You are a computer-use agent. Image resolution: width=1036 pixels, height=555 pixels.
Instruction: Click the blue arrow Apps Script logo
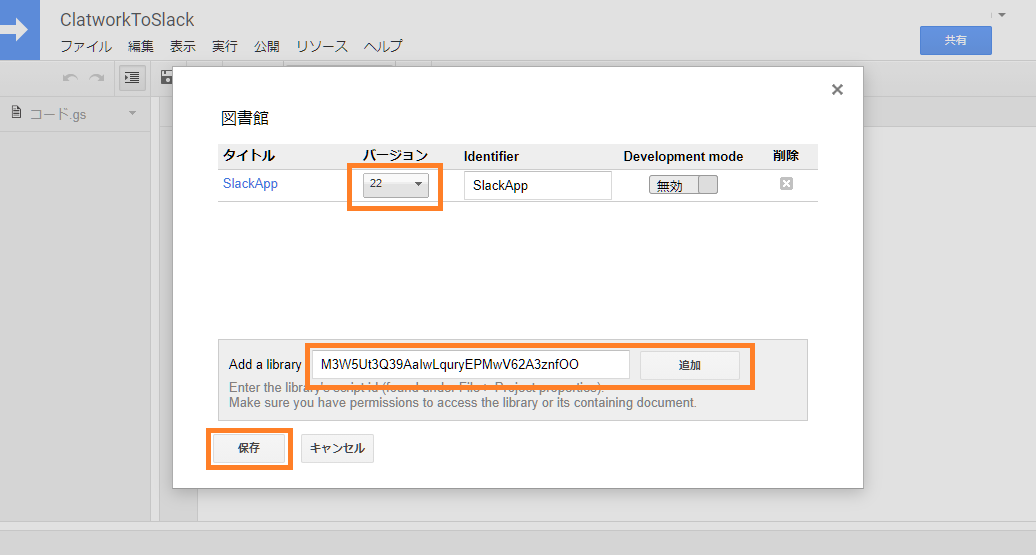pyautogui.click(x=18, y=30)
